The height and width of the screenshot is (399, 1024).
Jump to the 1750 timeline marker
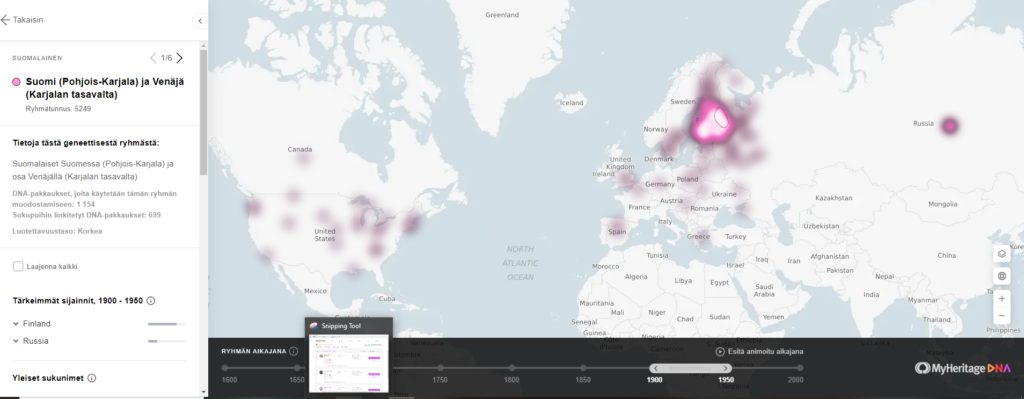click(440, 368)
